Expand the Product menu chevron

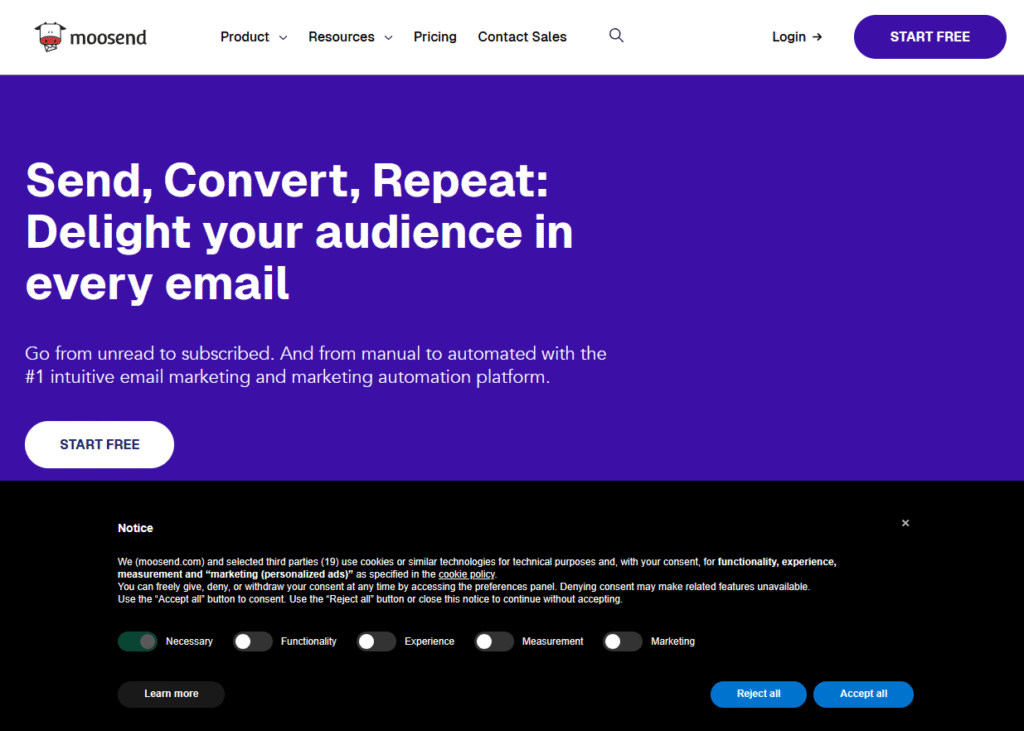point(283,38)
